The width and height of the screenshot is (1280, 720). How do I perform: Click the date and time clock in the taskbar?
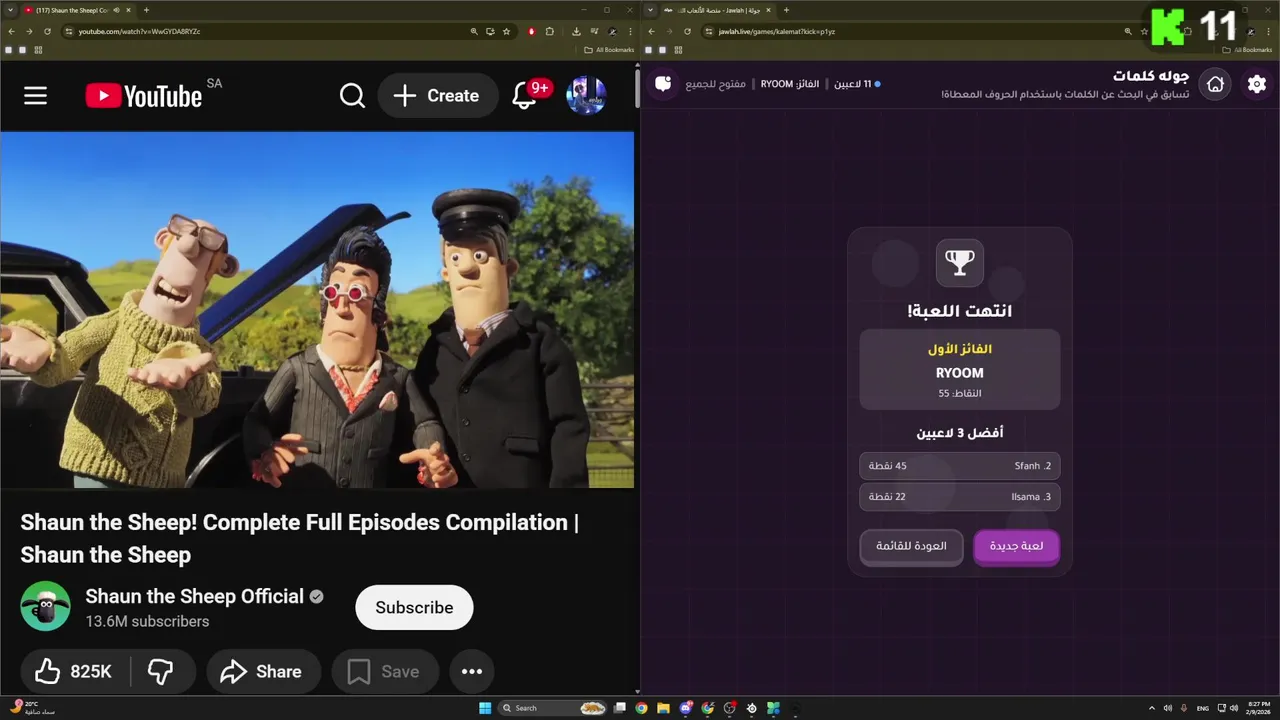[1259, 708]
